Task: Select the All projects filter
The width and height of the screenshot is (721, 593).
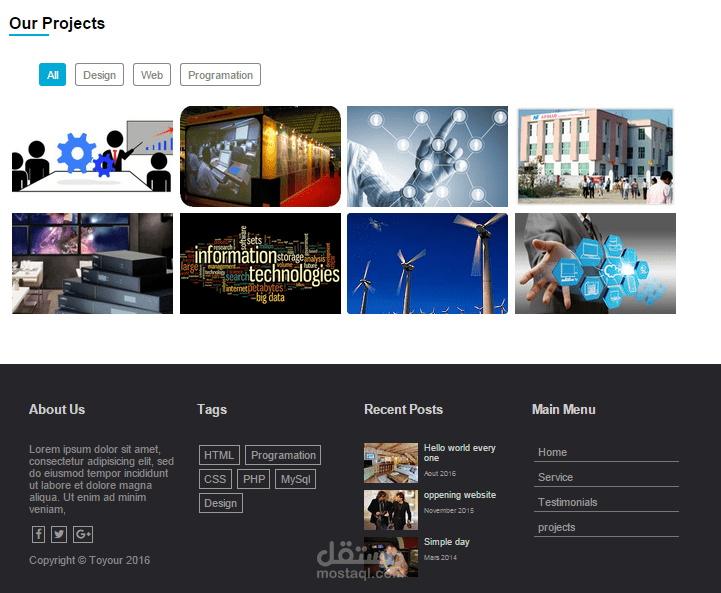Action: click(x=52, y=74)
